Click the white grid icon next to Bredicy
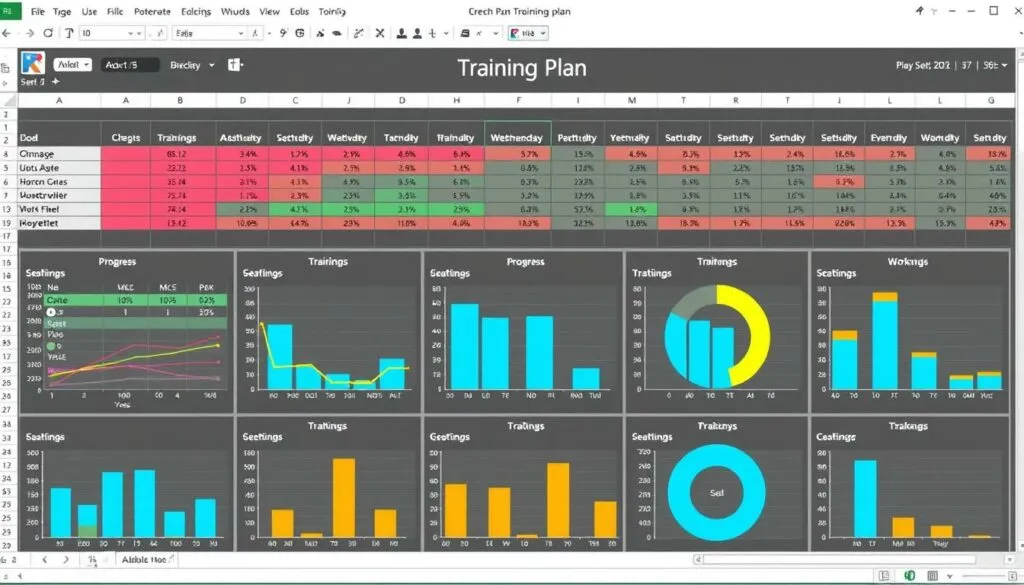 [236, 65]
